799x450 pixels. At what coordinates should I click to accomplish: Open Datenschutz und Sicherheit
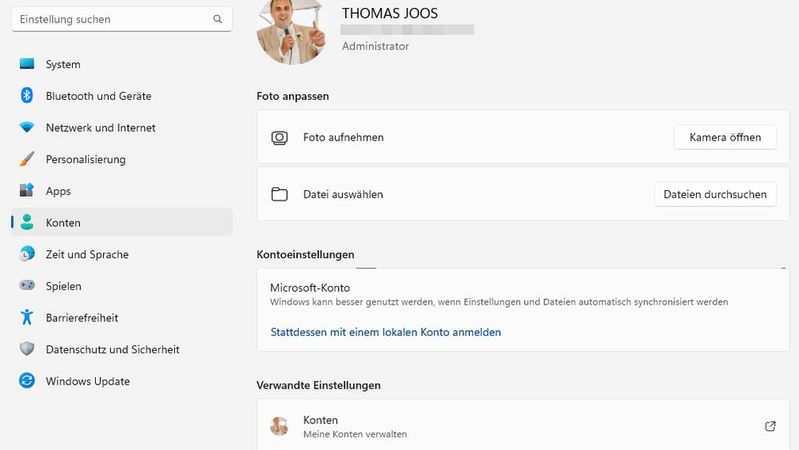point(122,349)
